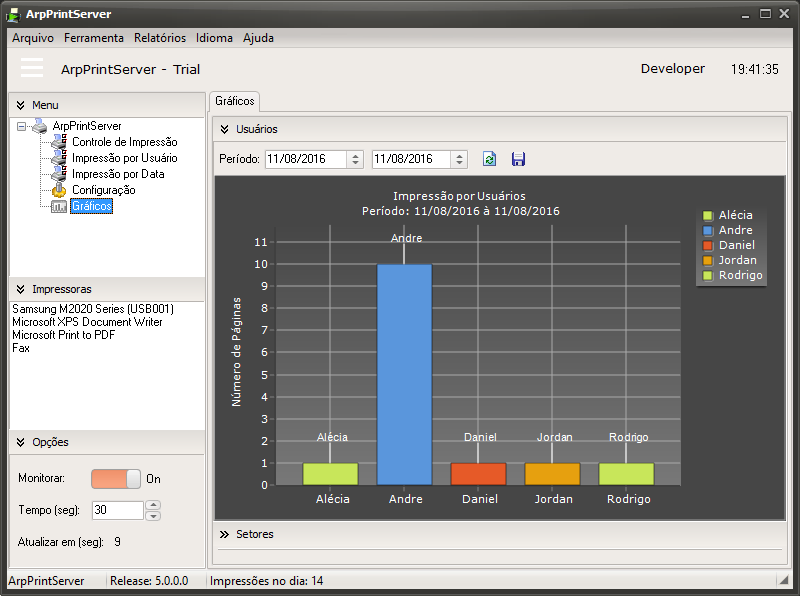Collapse the ArpPrintServer tree node
Viewport: 800px width, 596px height.
[x=22, y=127]
